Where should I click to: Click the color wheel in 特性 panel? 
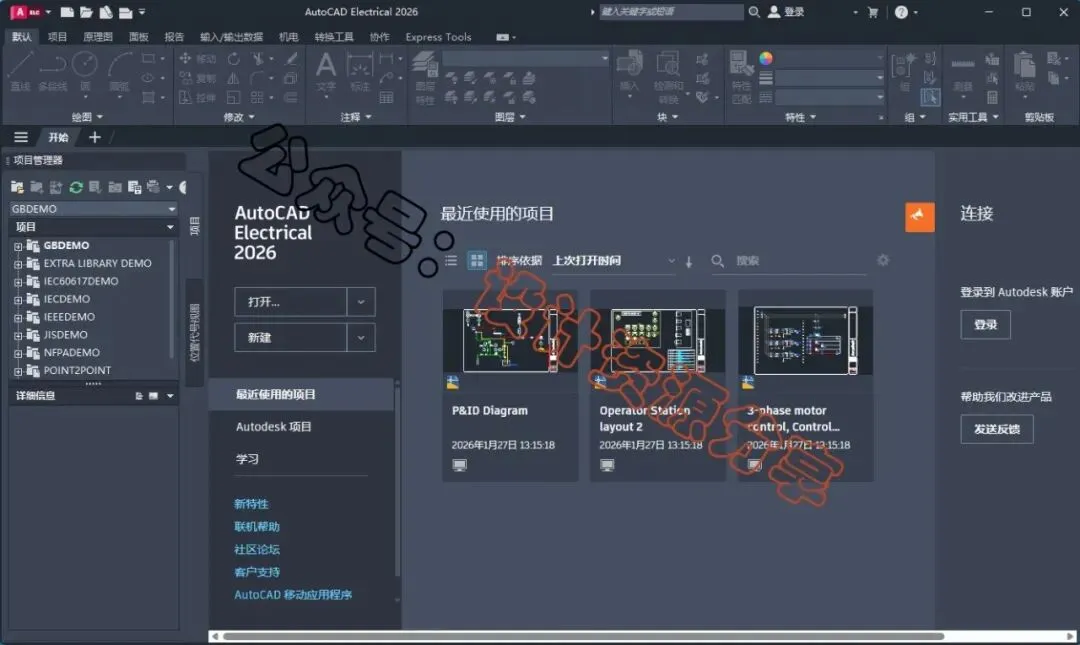coord(766,59)
